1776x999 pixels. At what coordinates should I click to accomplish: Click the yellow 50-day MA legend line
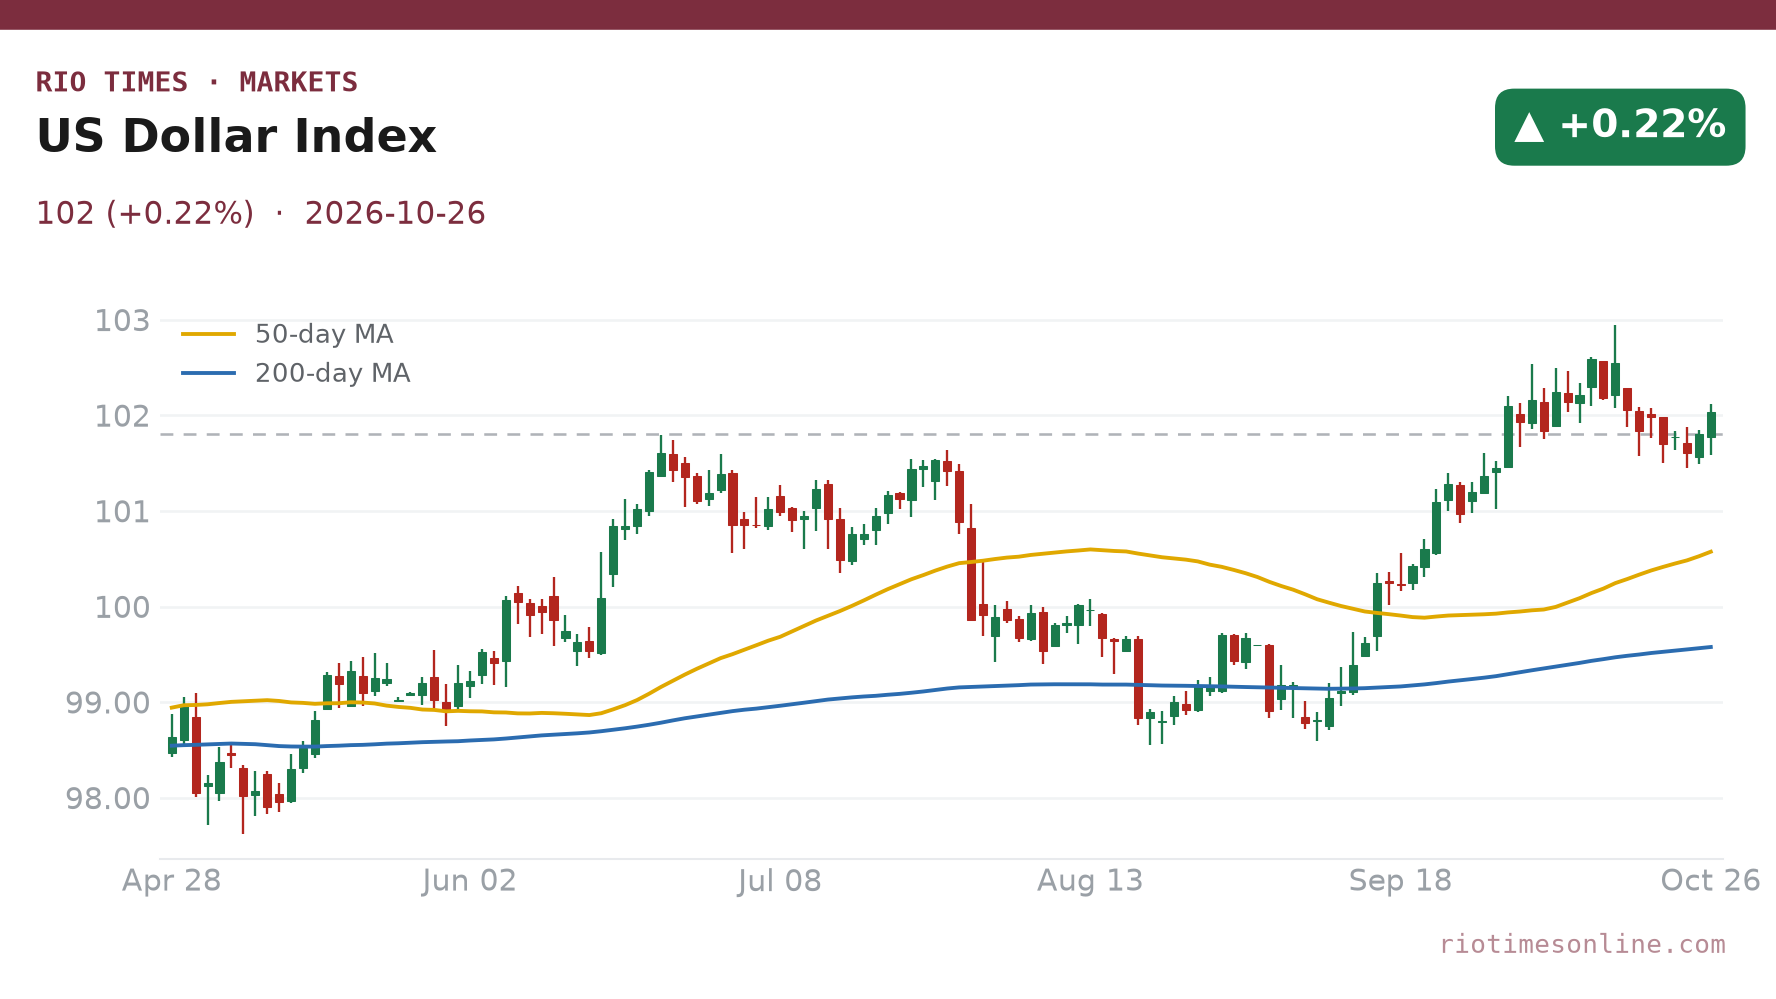click(x=209, y=334)
